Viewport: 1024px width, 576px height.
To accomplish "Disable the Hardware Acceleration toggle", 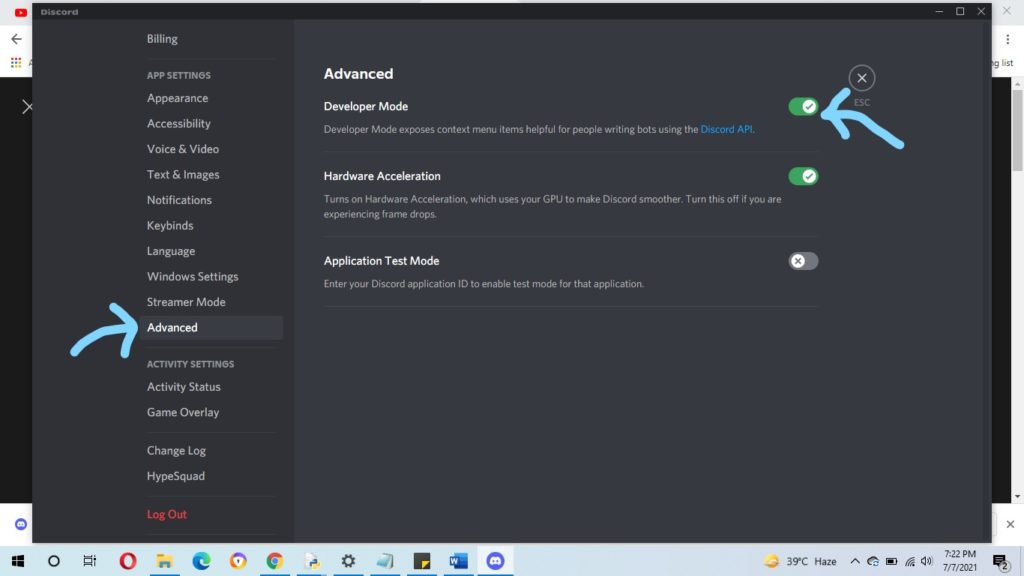I will pyautogui.click(x=803, y=176).
